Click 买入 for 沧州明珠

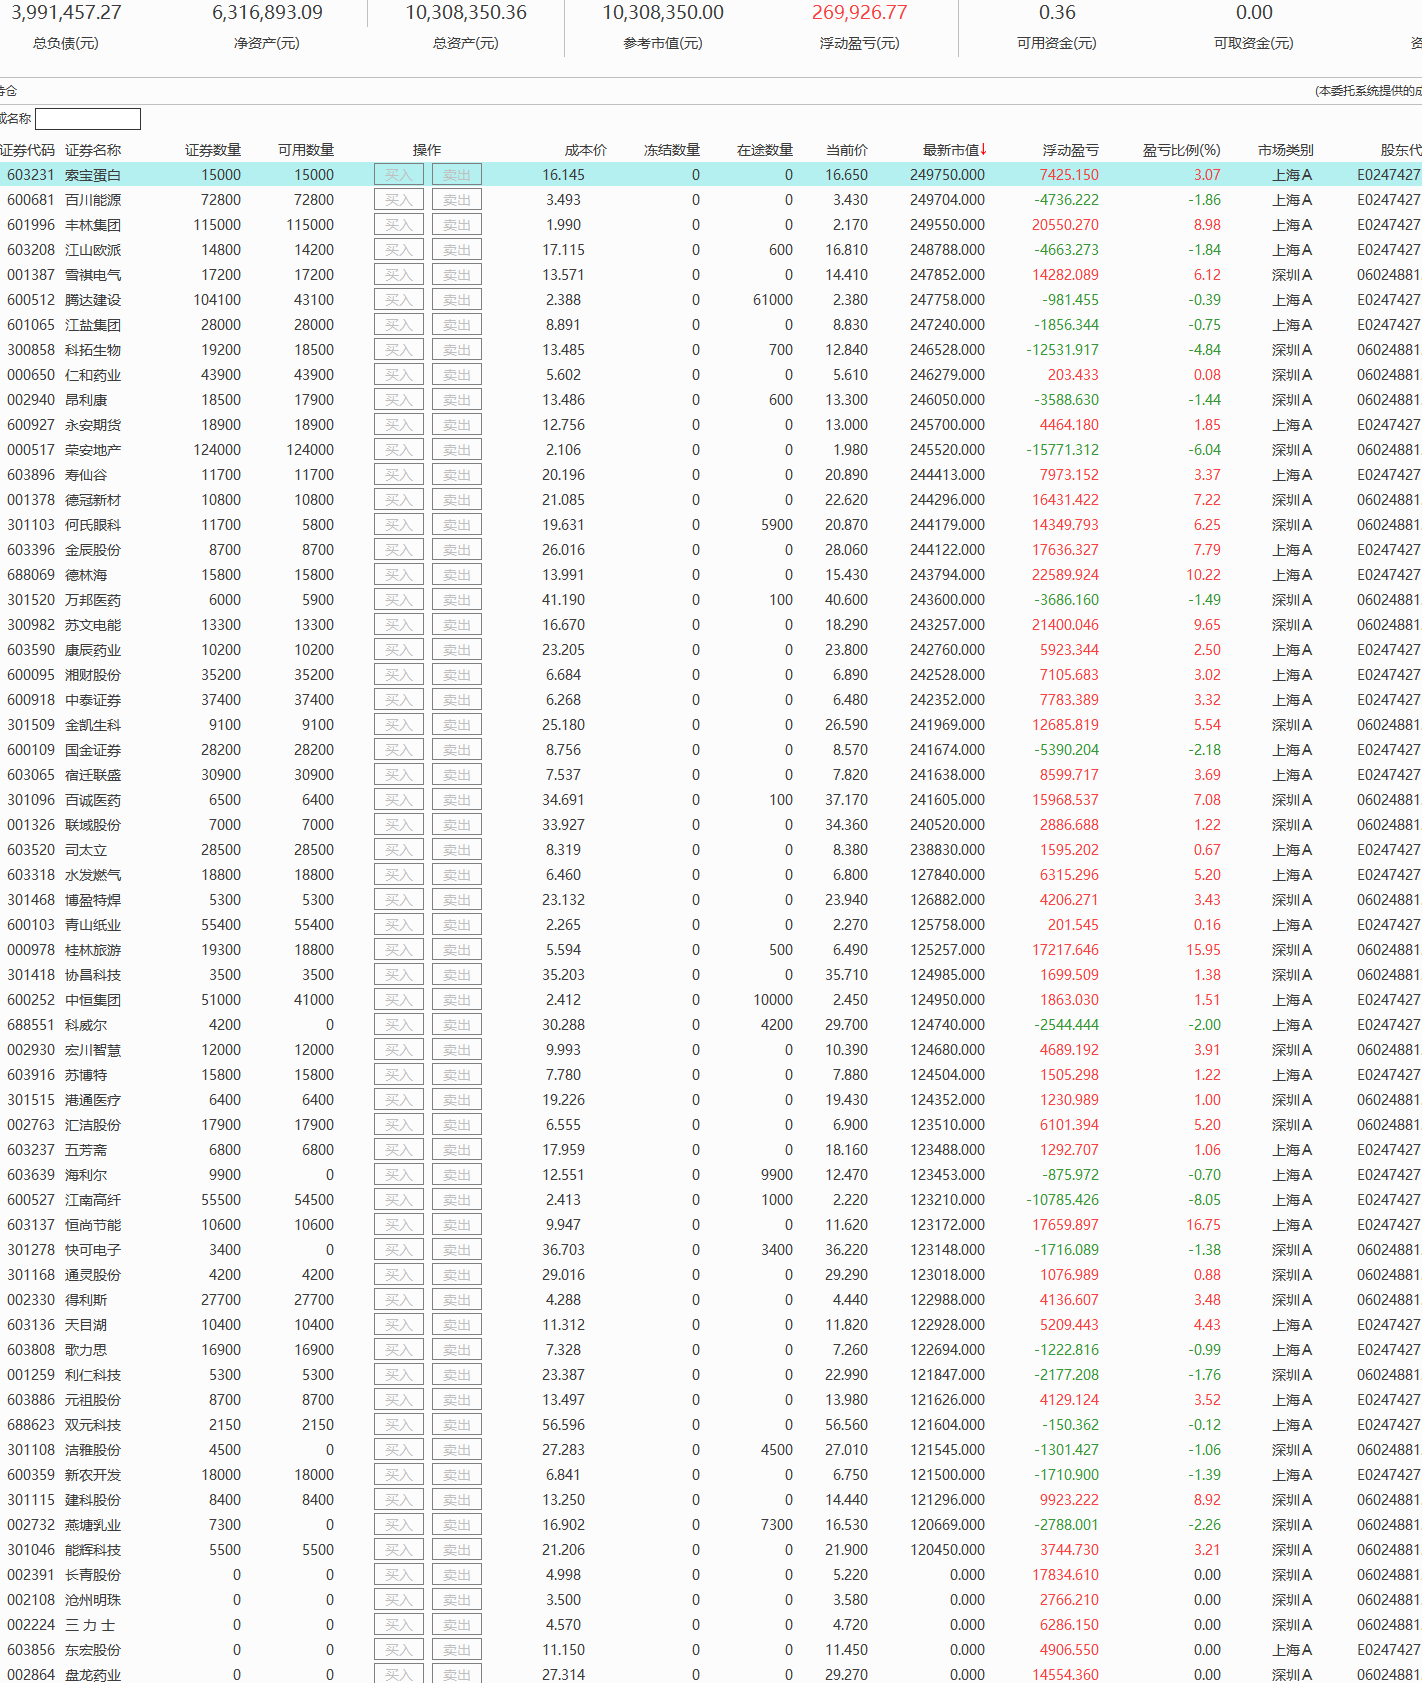(399, 1600)
